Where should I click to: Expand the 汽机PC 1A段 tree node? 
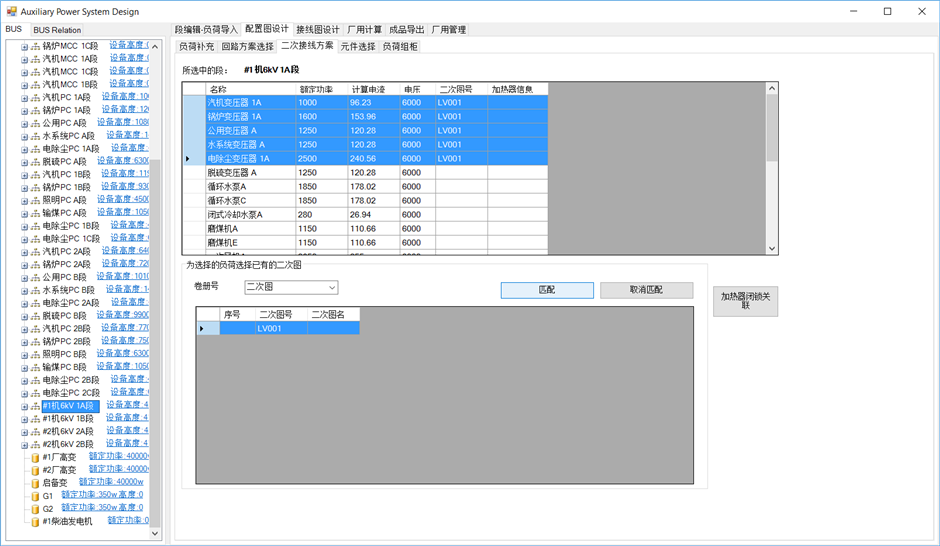tap(25, 98)
